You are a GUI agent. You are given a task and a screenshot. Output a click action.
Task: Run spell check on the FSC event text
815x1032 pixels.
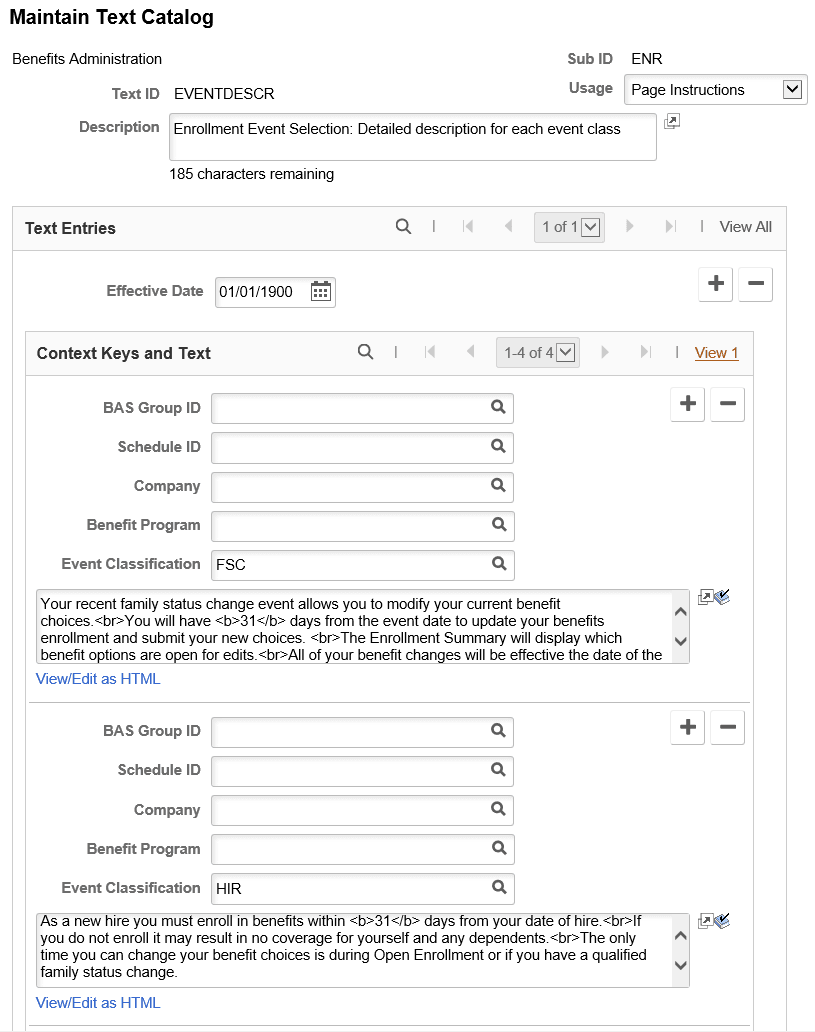[724, 596]
